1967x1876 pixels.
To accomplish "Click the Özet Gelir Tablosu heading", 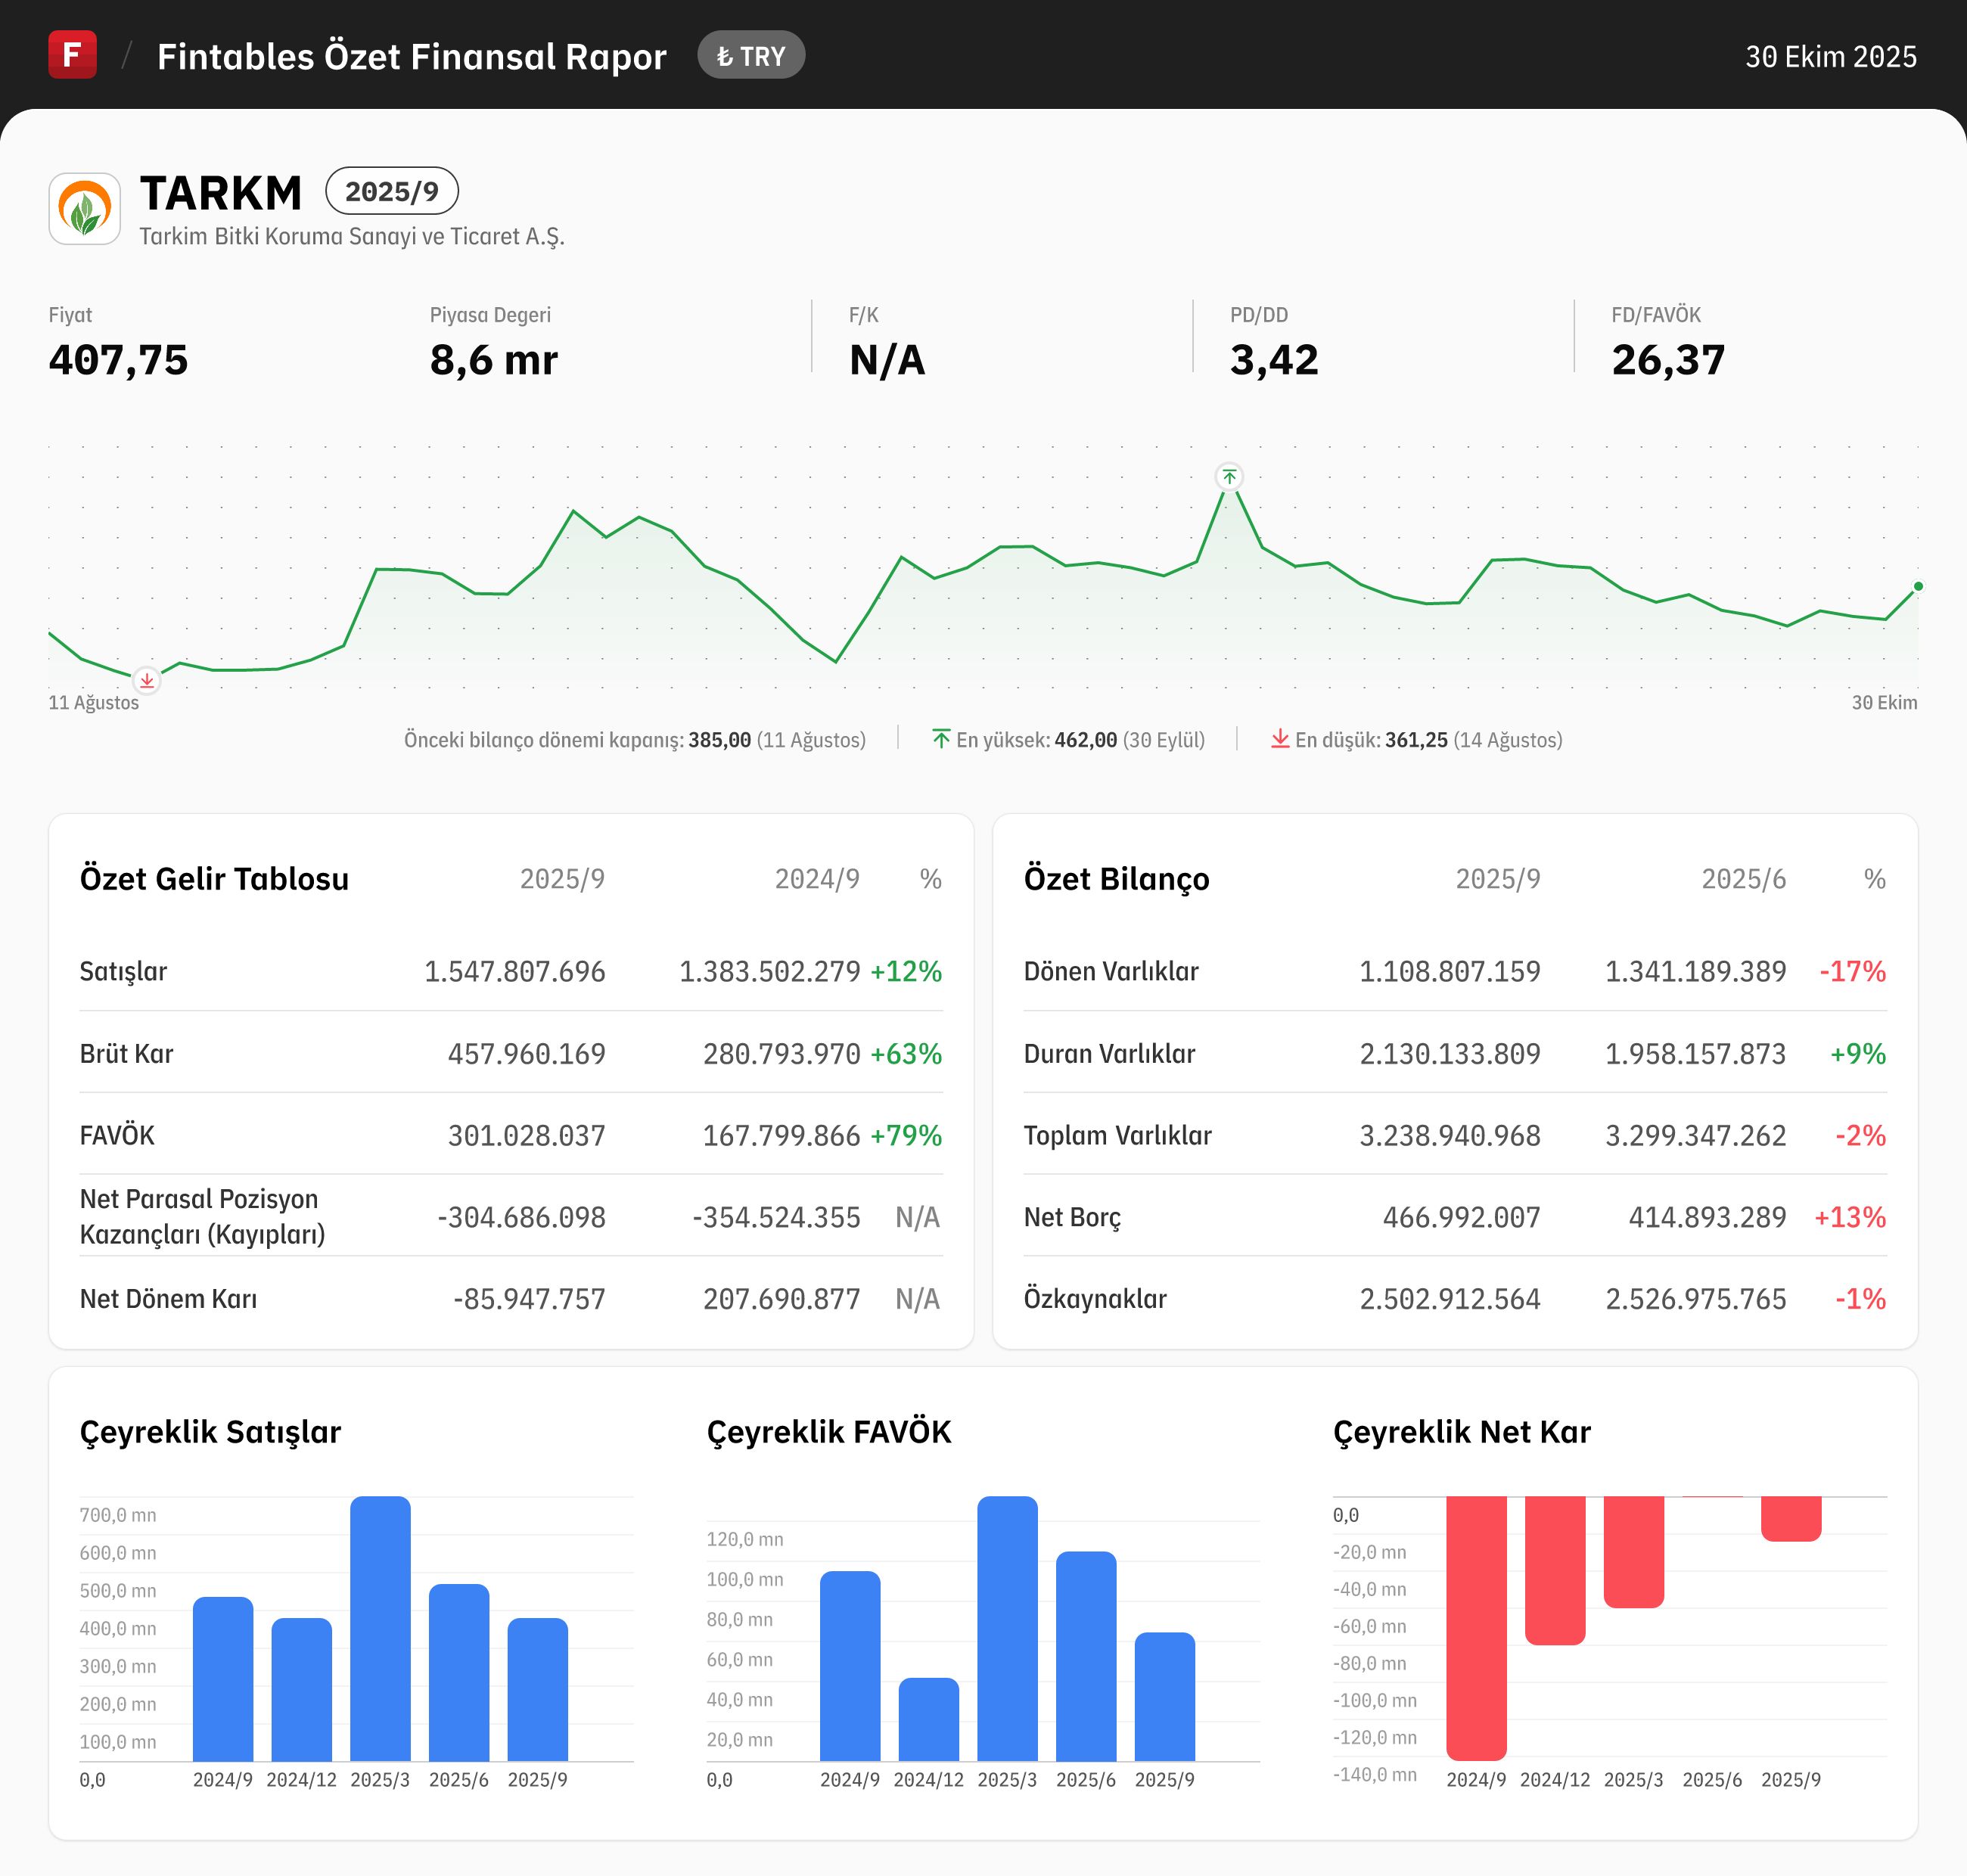I will 214,878.
